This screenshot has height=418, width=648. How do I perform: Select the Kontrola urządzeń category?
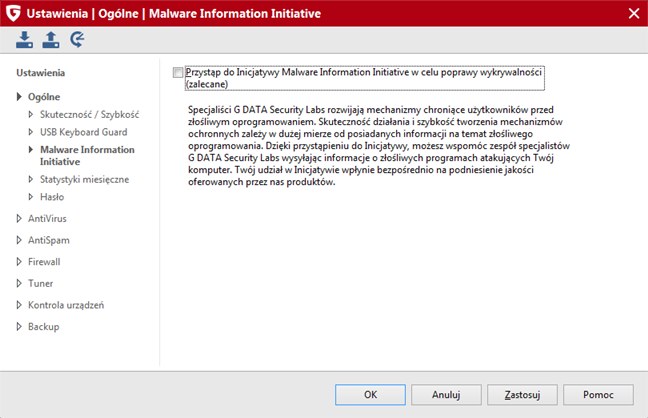click(66, 305)
